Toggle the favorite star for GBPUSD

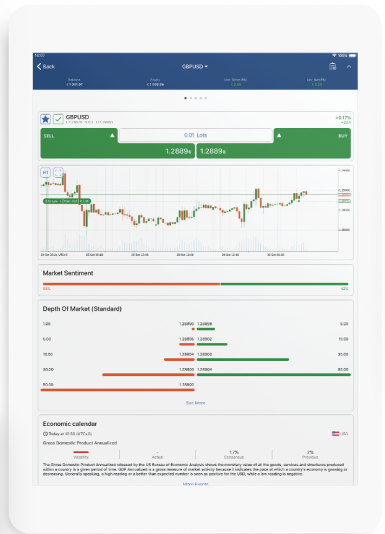pyautogui.click(x=46, y=119)
